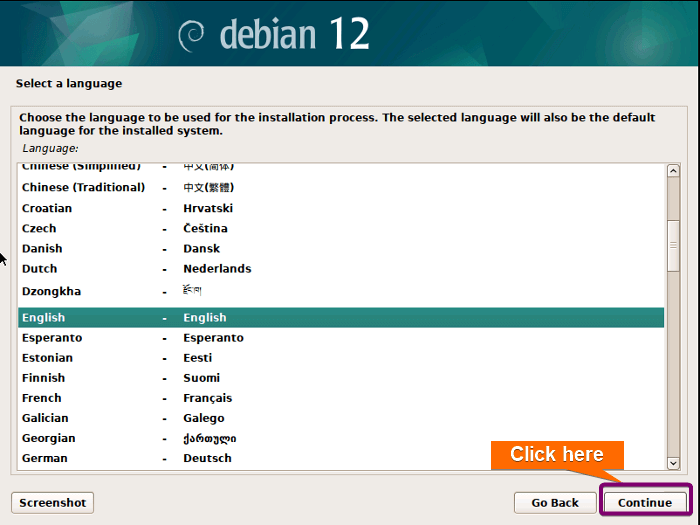The width and height of the screenshot is (700, 525).
Task: Click the Continue button
Action: click(645, 503)
